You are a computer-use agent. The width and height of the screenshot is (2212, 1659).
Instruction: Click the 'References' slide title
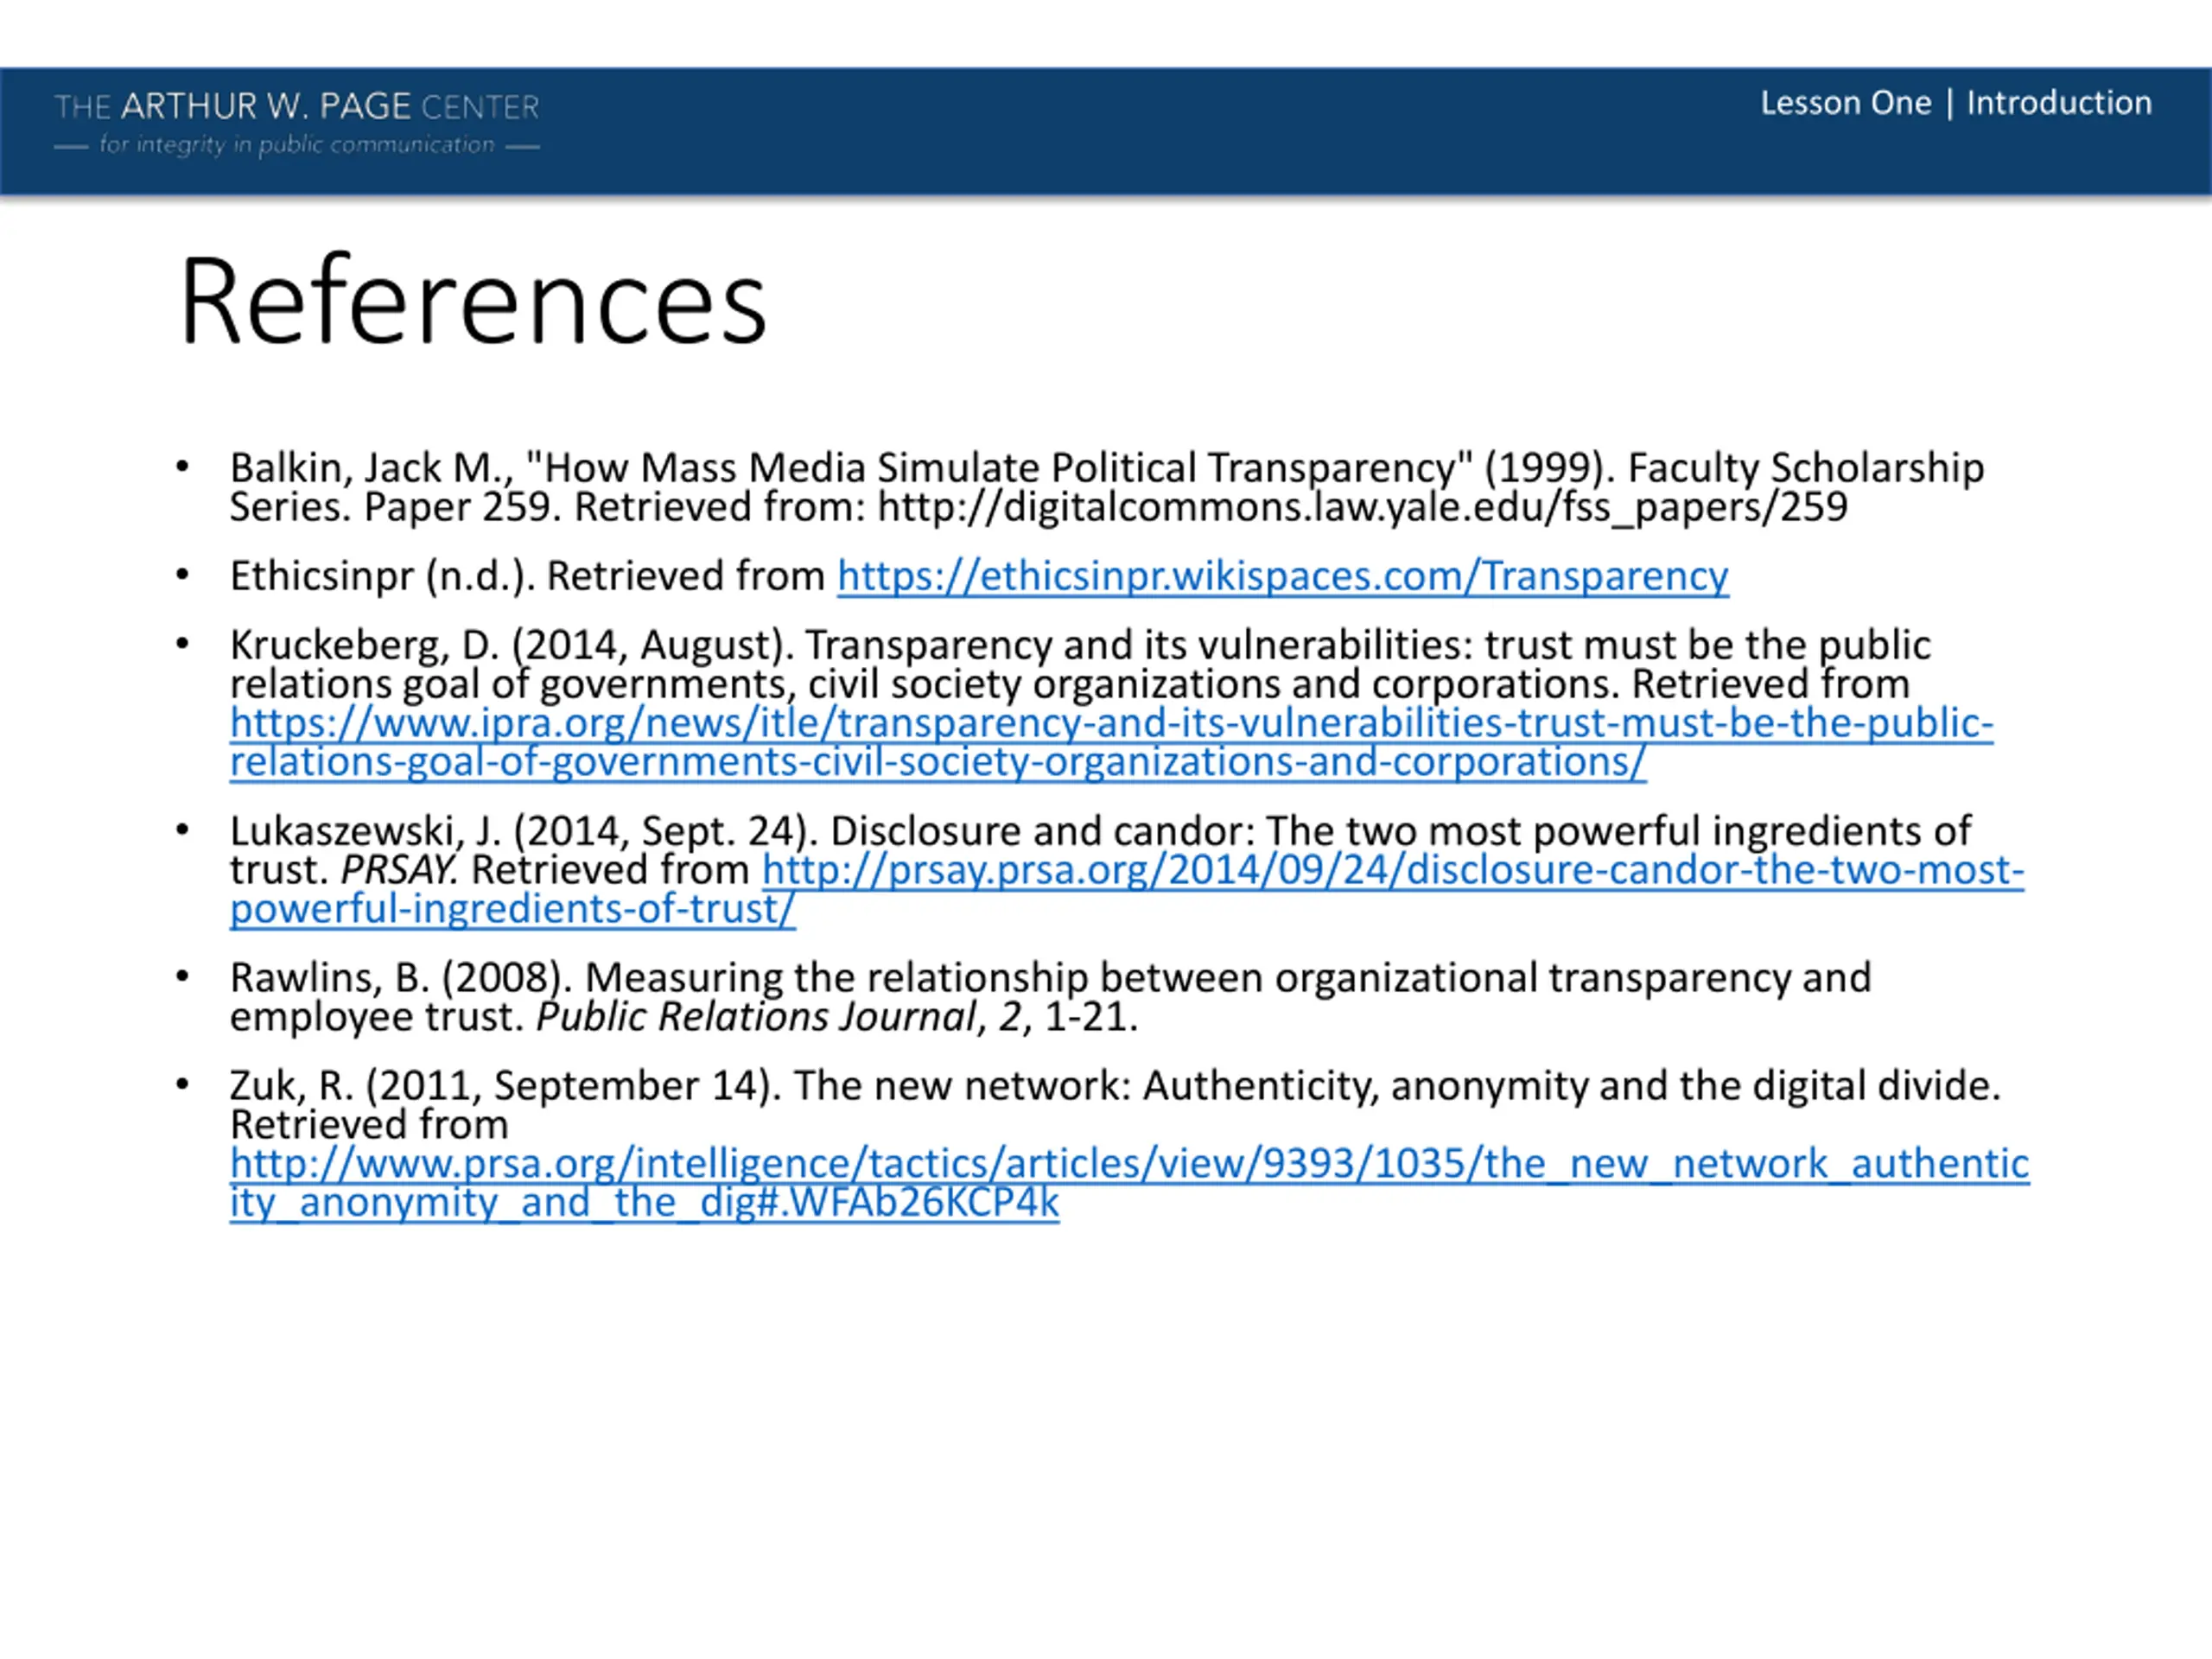click(473, 301)
